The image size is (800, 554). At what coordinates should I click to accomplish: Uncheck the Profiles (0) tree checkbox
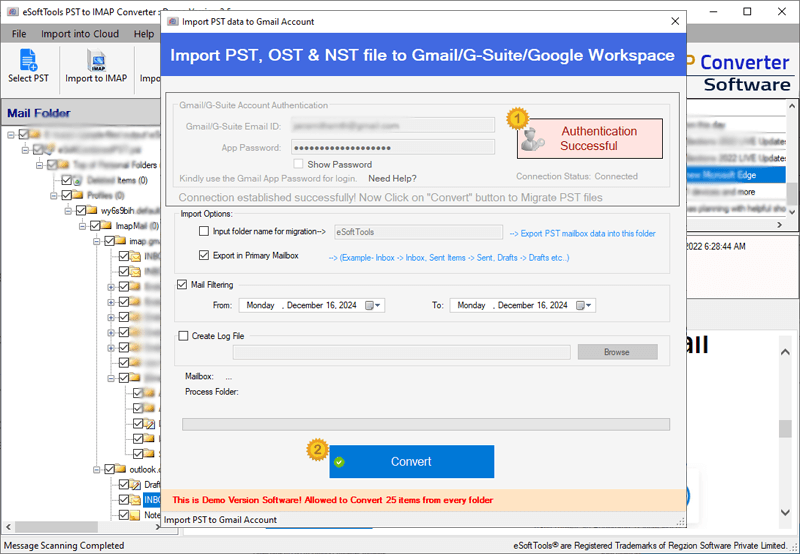(66, 195)
